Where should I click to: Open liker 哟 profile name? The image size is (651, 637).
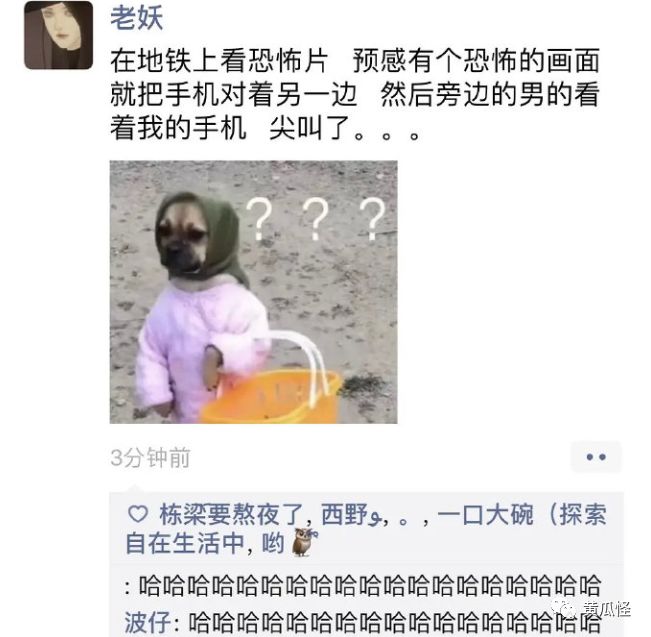click(x=273, y=543)
